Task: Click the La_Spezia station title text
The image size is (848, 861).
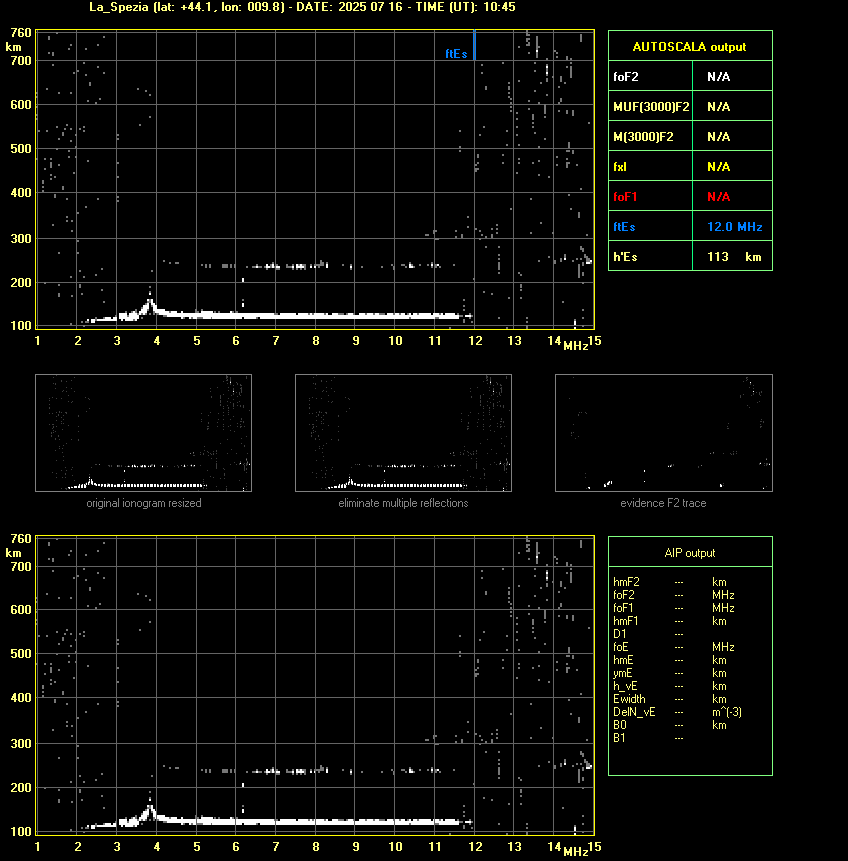Action: (302, 7)
